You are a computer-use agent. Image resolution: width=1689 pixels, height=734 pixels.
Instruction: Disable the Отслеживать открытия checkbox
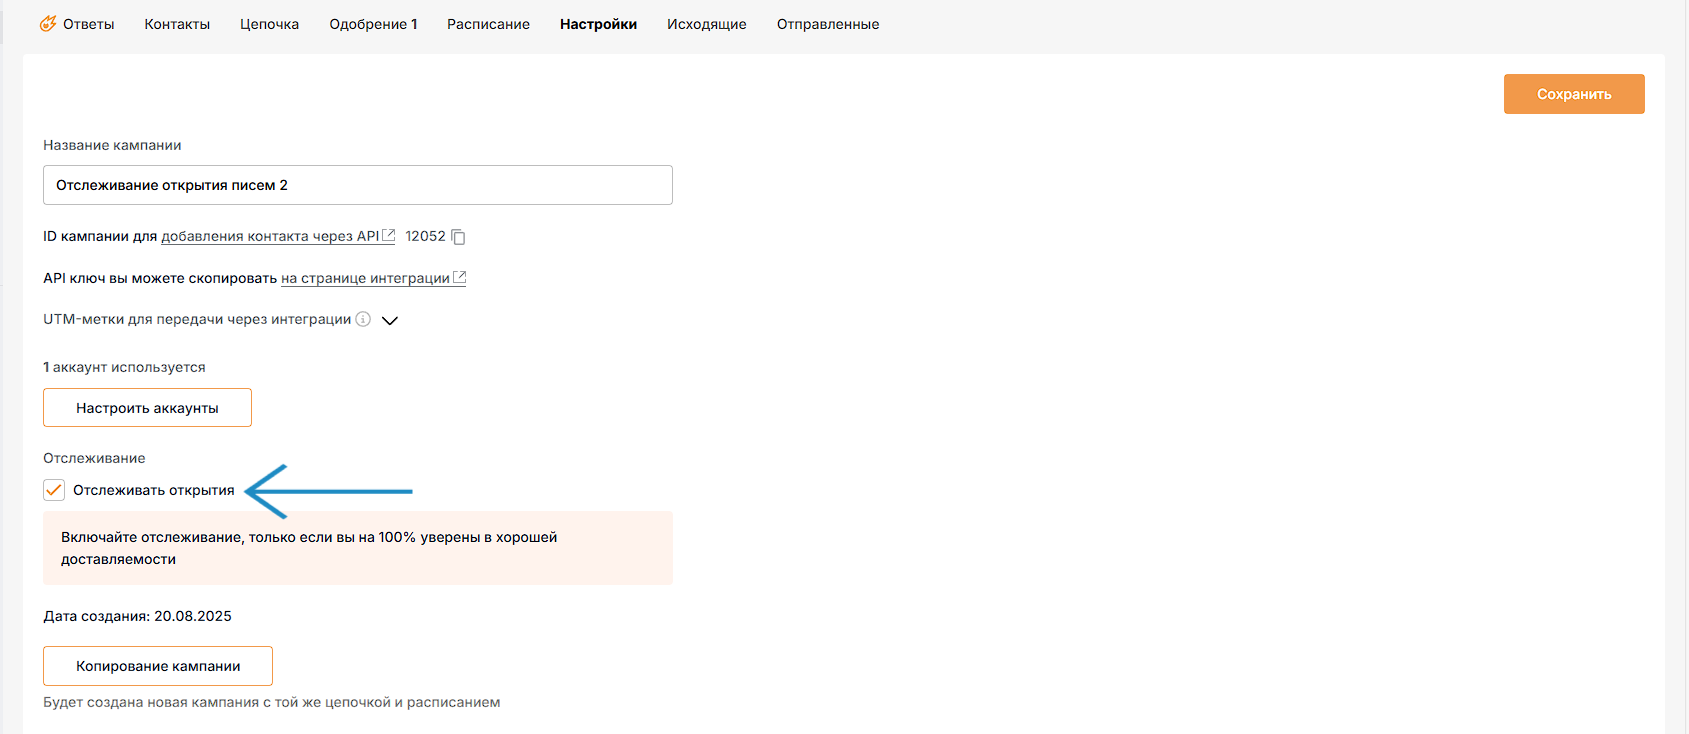[54, 490]
